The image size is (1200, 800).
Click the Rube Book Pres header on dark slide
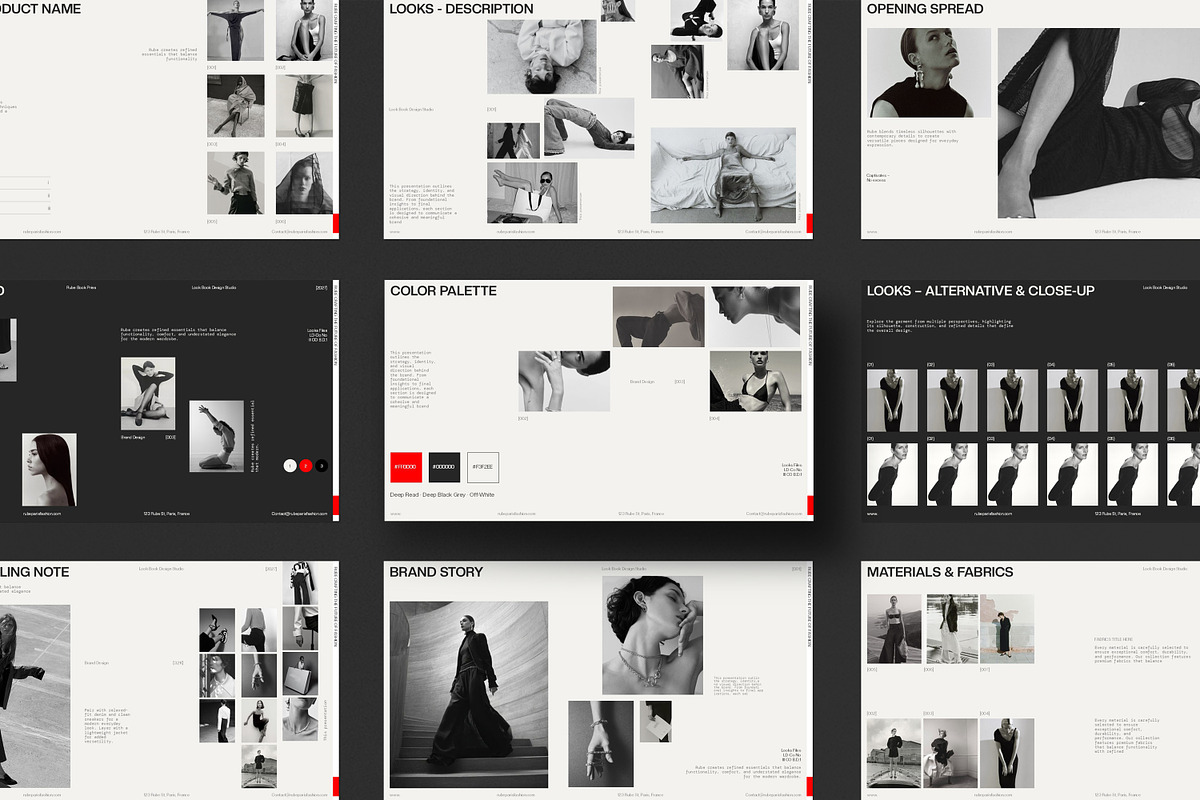pos(82,287)
